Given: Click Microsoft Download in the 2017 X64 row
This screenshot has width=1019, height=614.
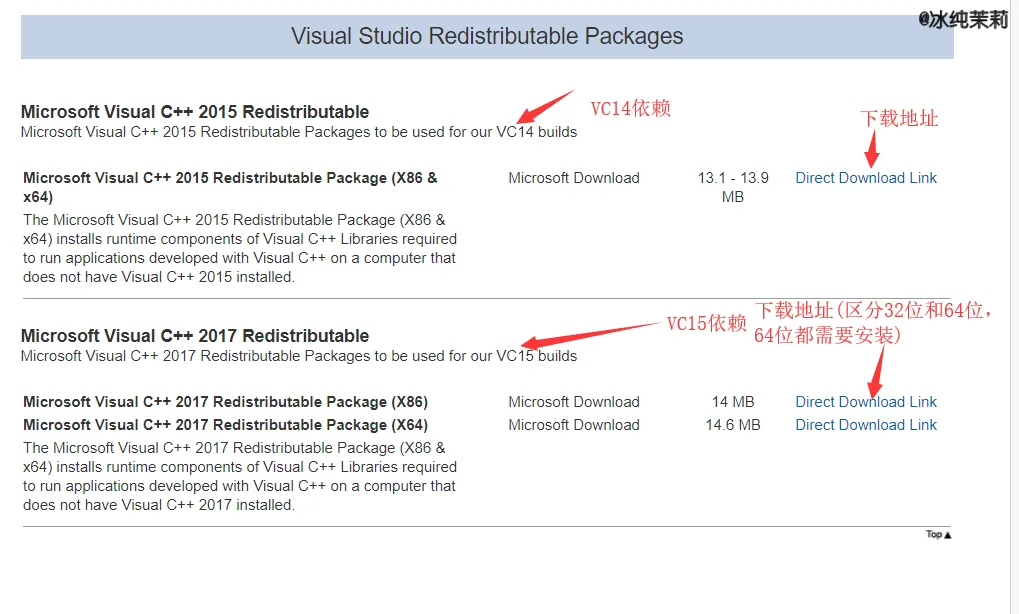Looking at the screenshot, I should click(x=574, y=425).
